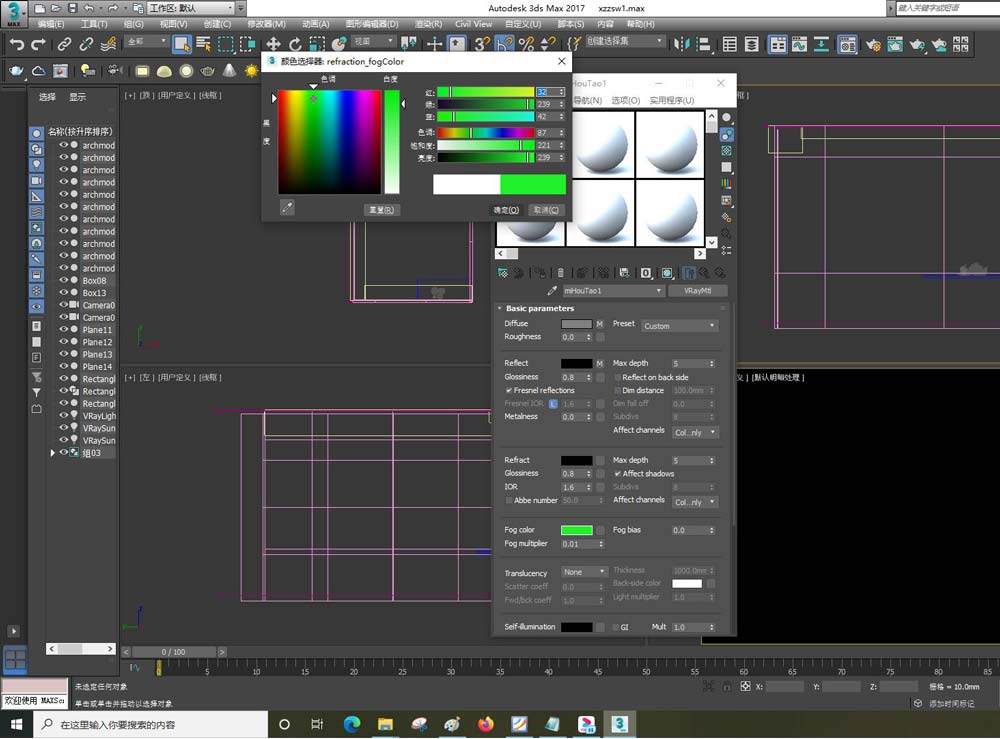1000x739 pixels.
Task: Disable the Fresnel reflections checkbox
Action: pos(509,390)
